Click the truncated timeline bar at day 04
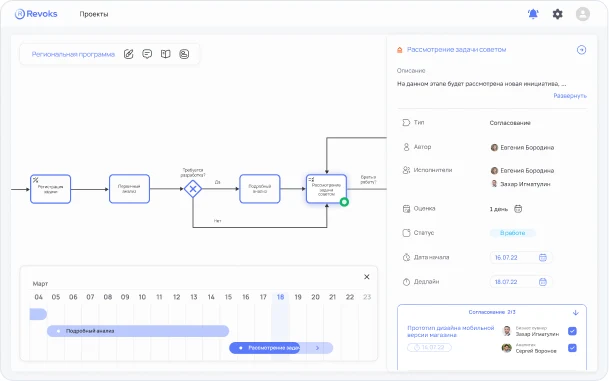609x381 pixels. [x=38, y=314]
